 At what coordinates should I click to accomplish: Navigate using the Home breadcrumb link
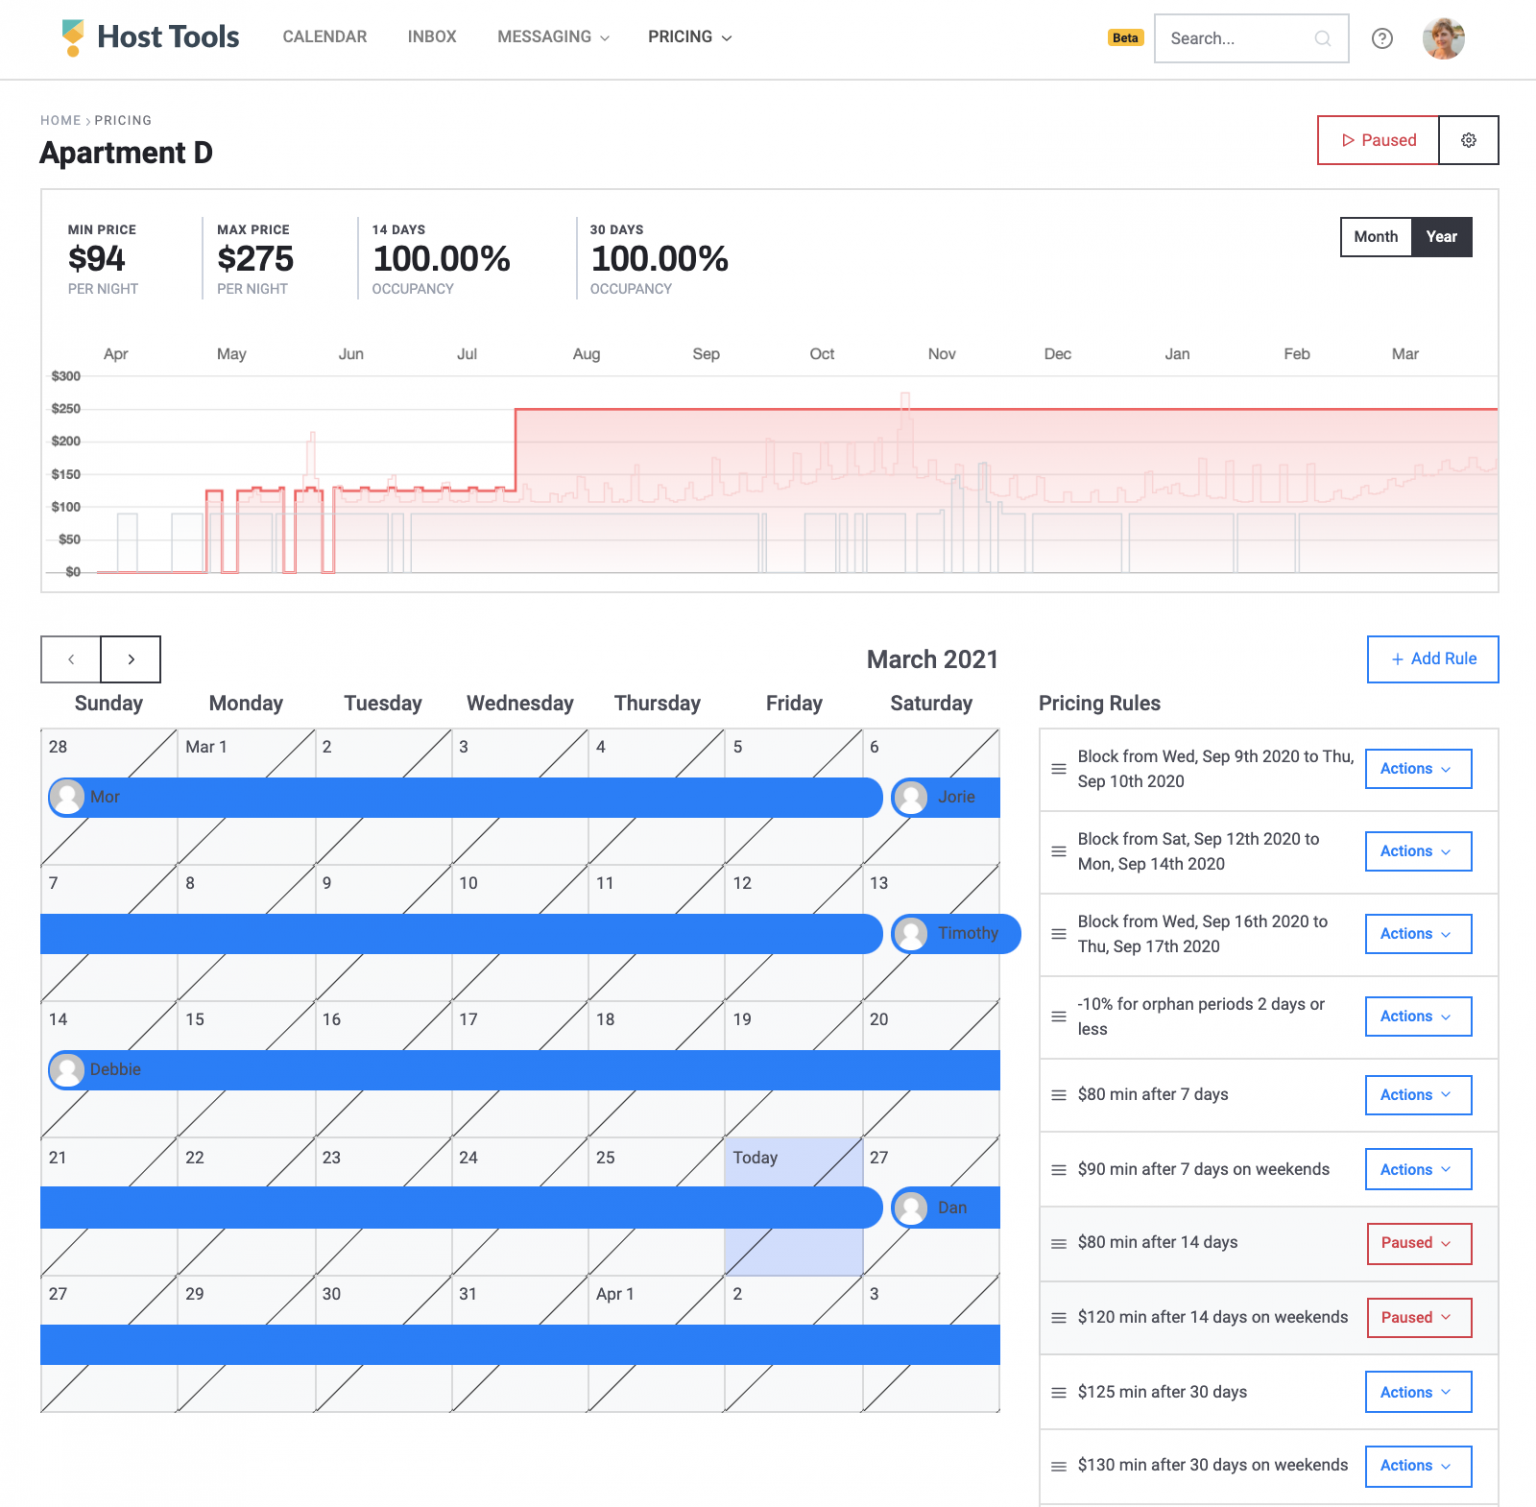tap(60, 120)
